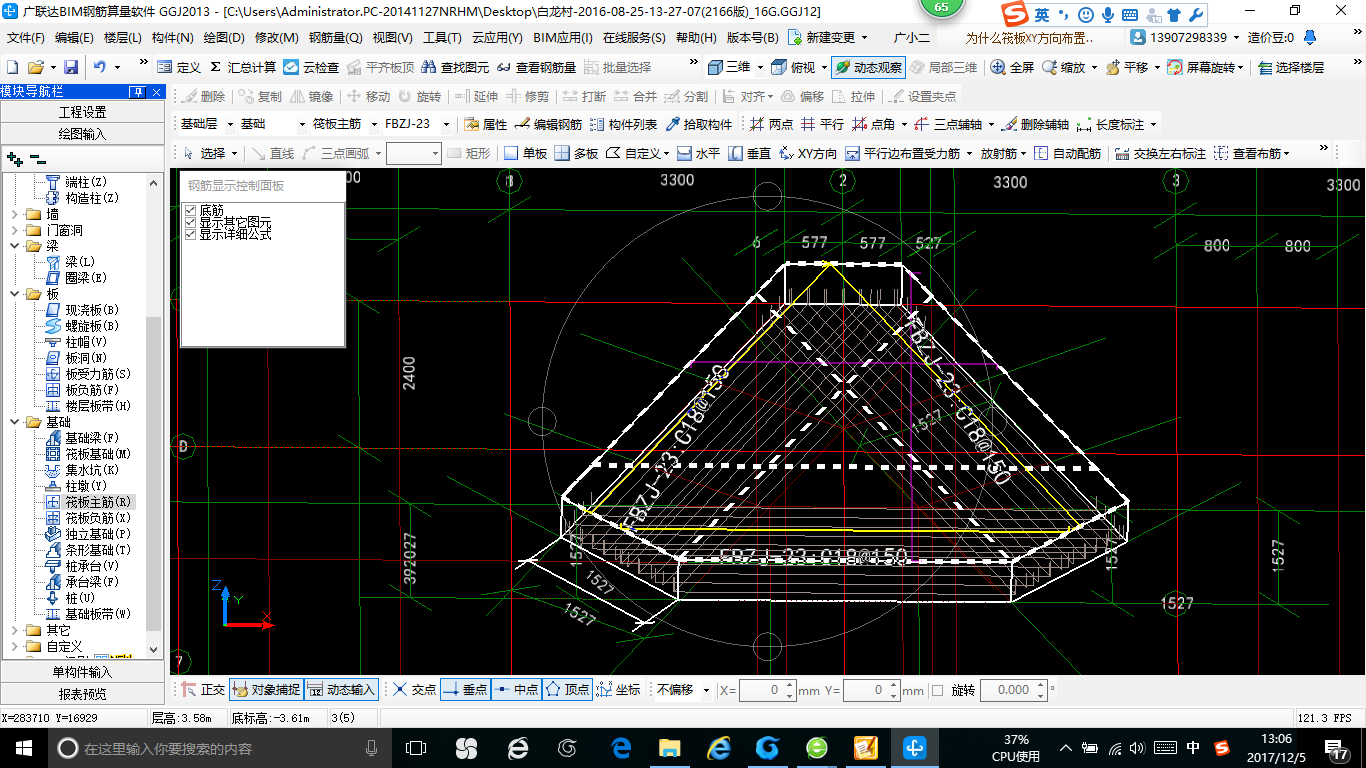Click 全屏 fullscreen zoom tool

click(x=1012, y=67)
